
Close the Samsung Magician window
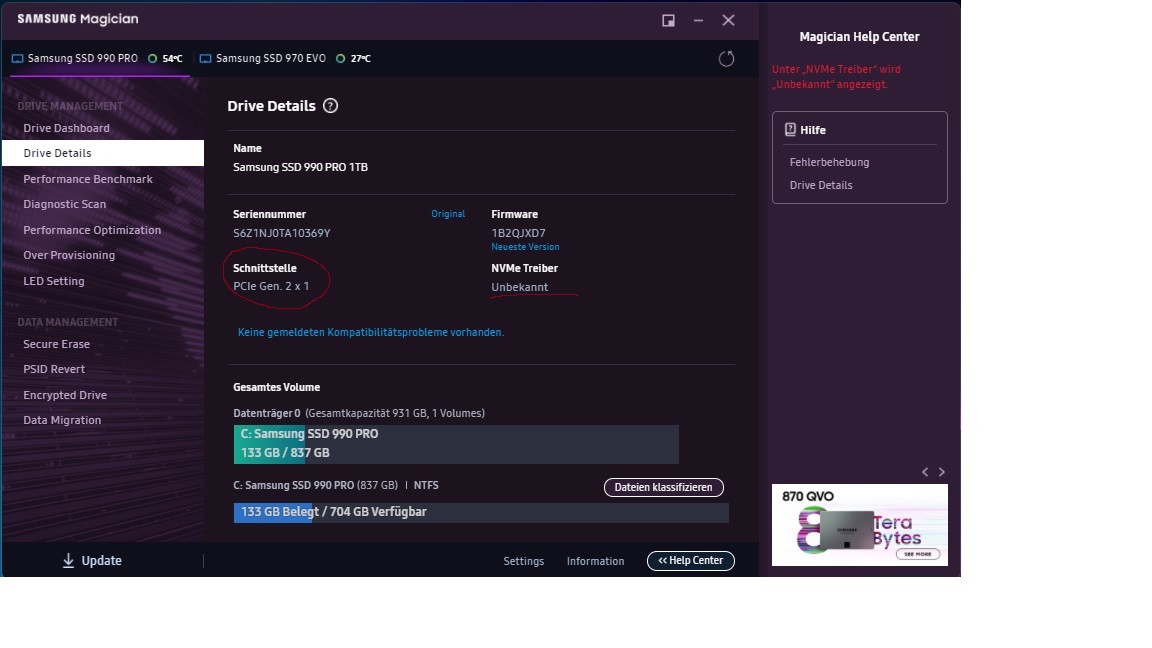click(728, 21)
